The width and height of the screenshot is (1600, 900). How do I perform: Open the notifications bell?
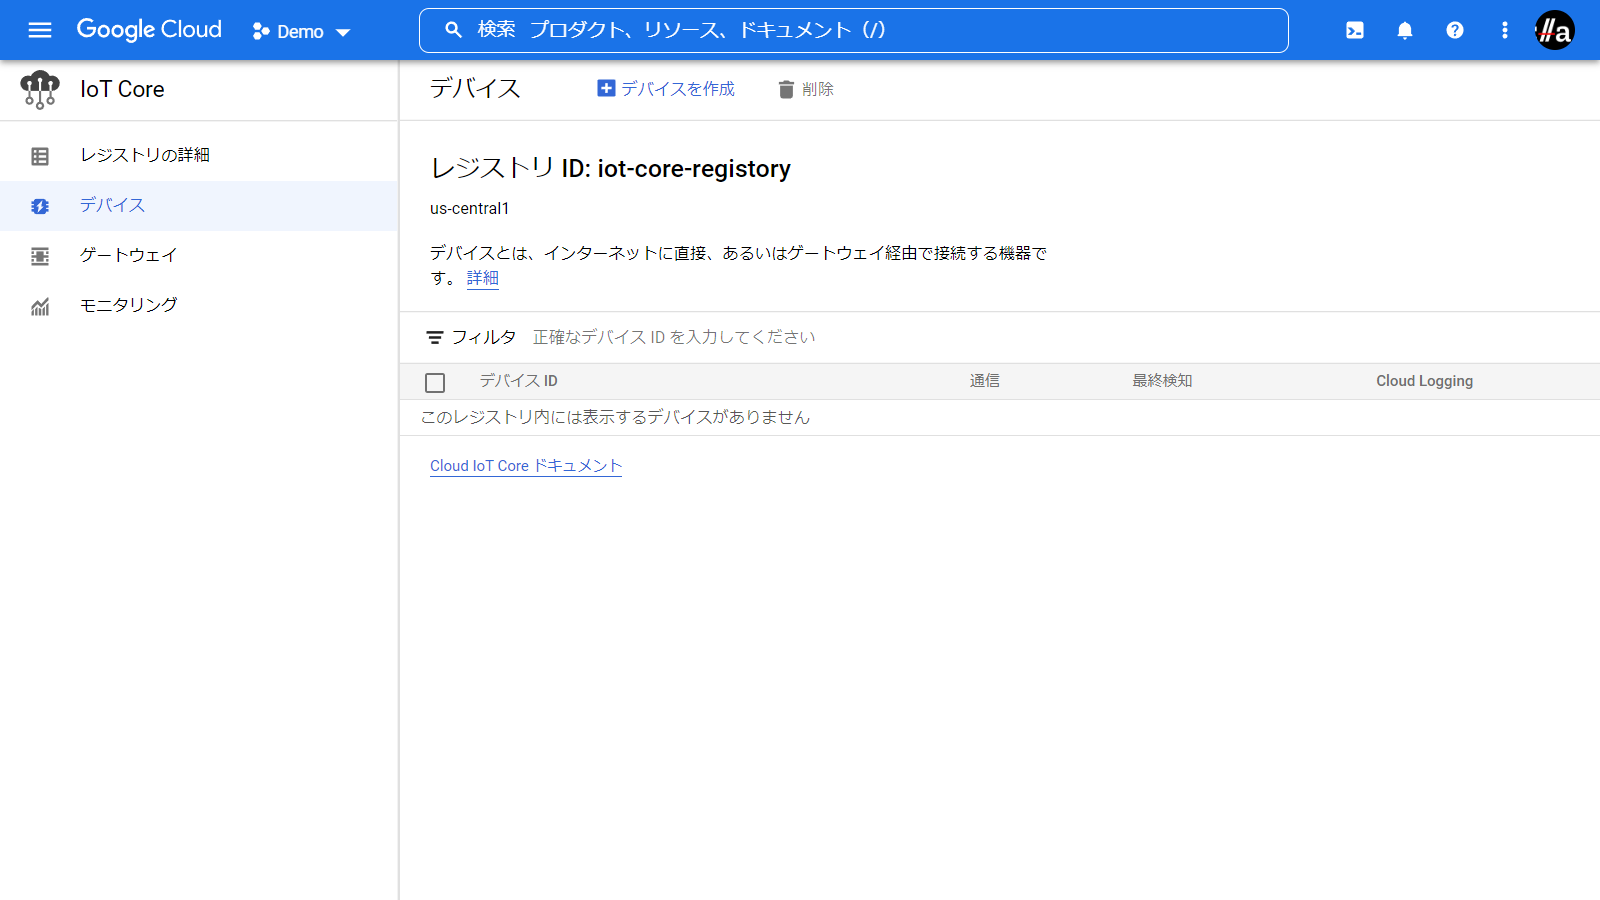pyautogui.click(x=1405, y=30)
